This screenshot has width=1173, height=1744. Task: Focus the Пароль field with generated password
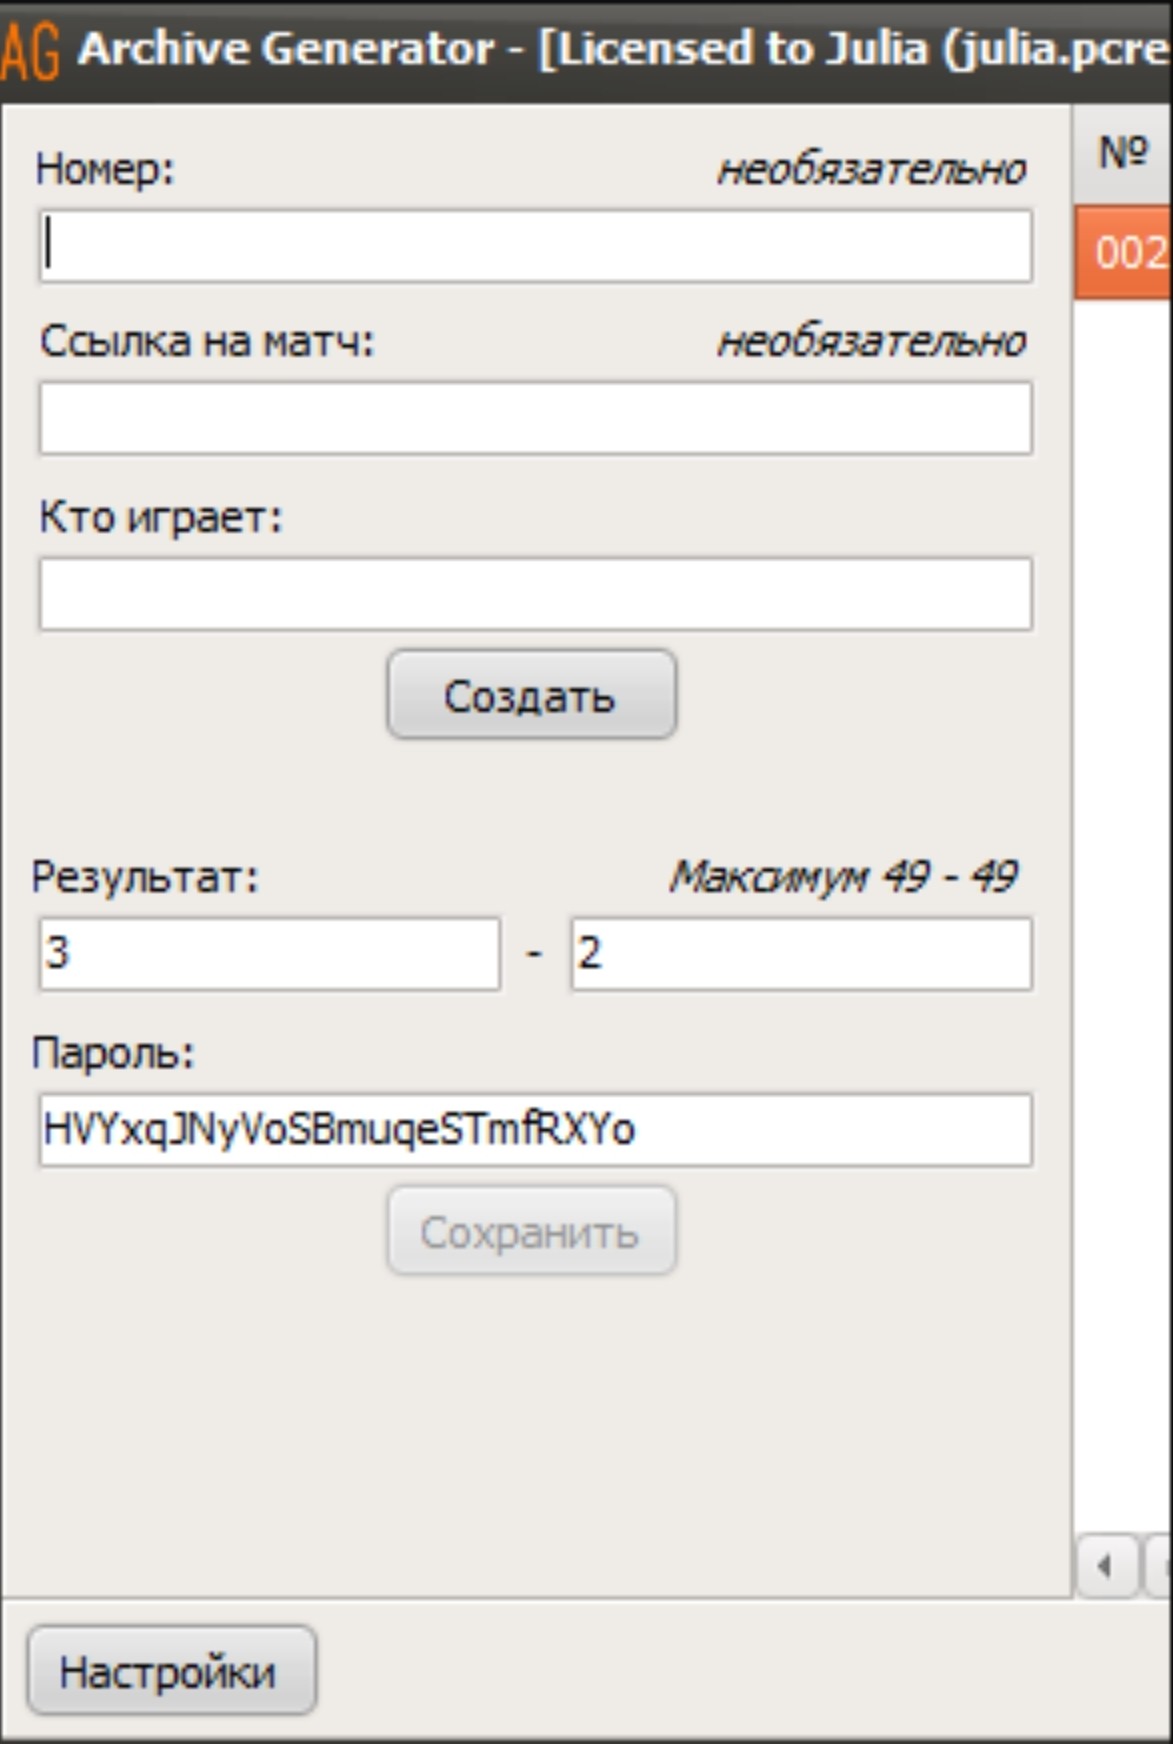(x=535, y=1130)
